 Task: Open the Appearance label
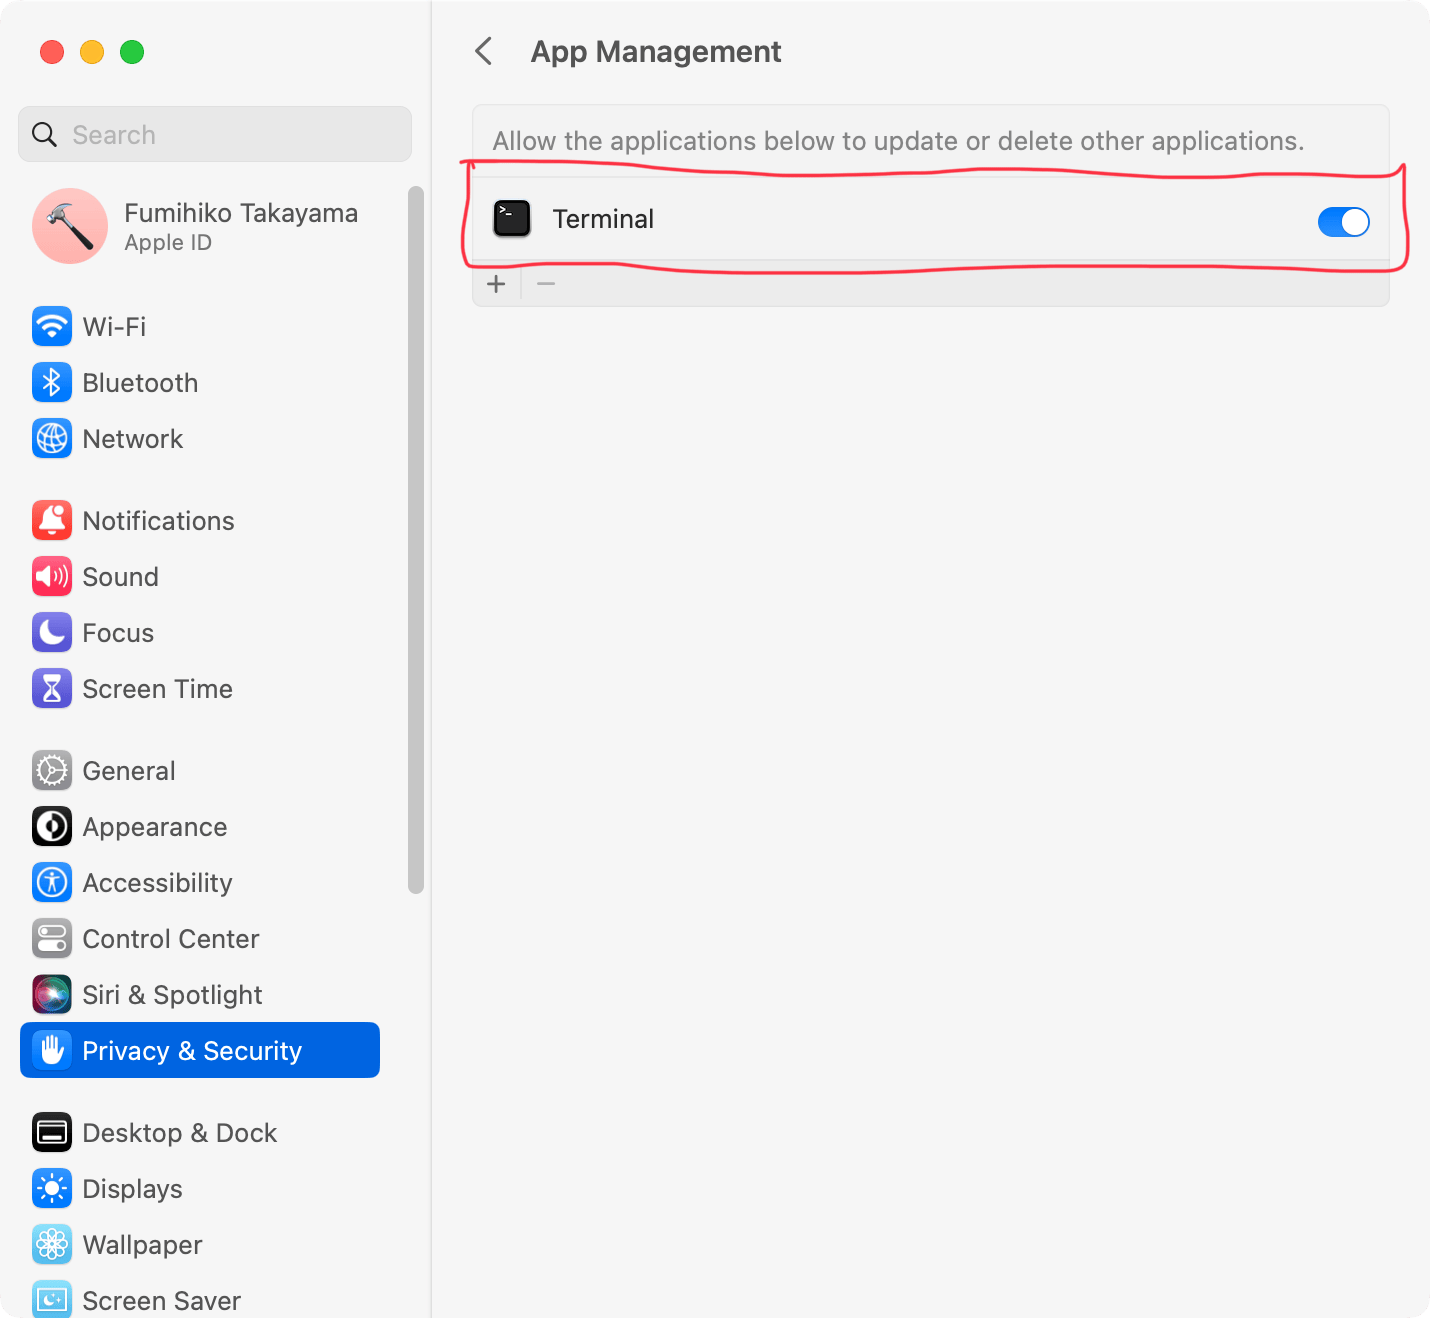point(155,827)
